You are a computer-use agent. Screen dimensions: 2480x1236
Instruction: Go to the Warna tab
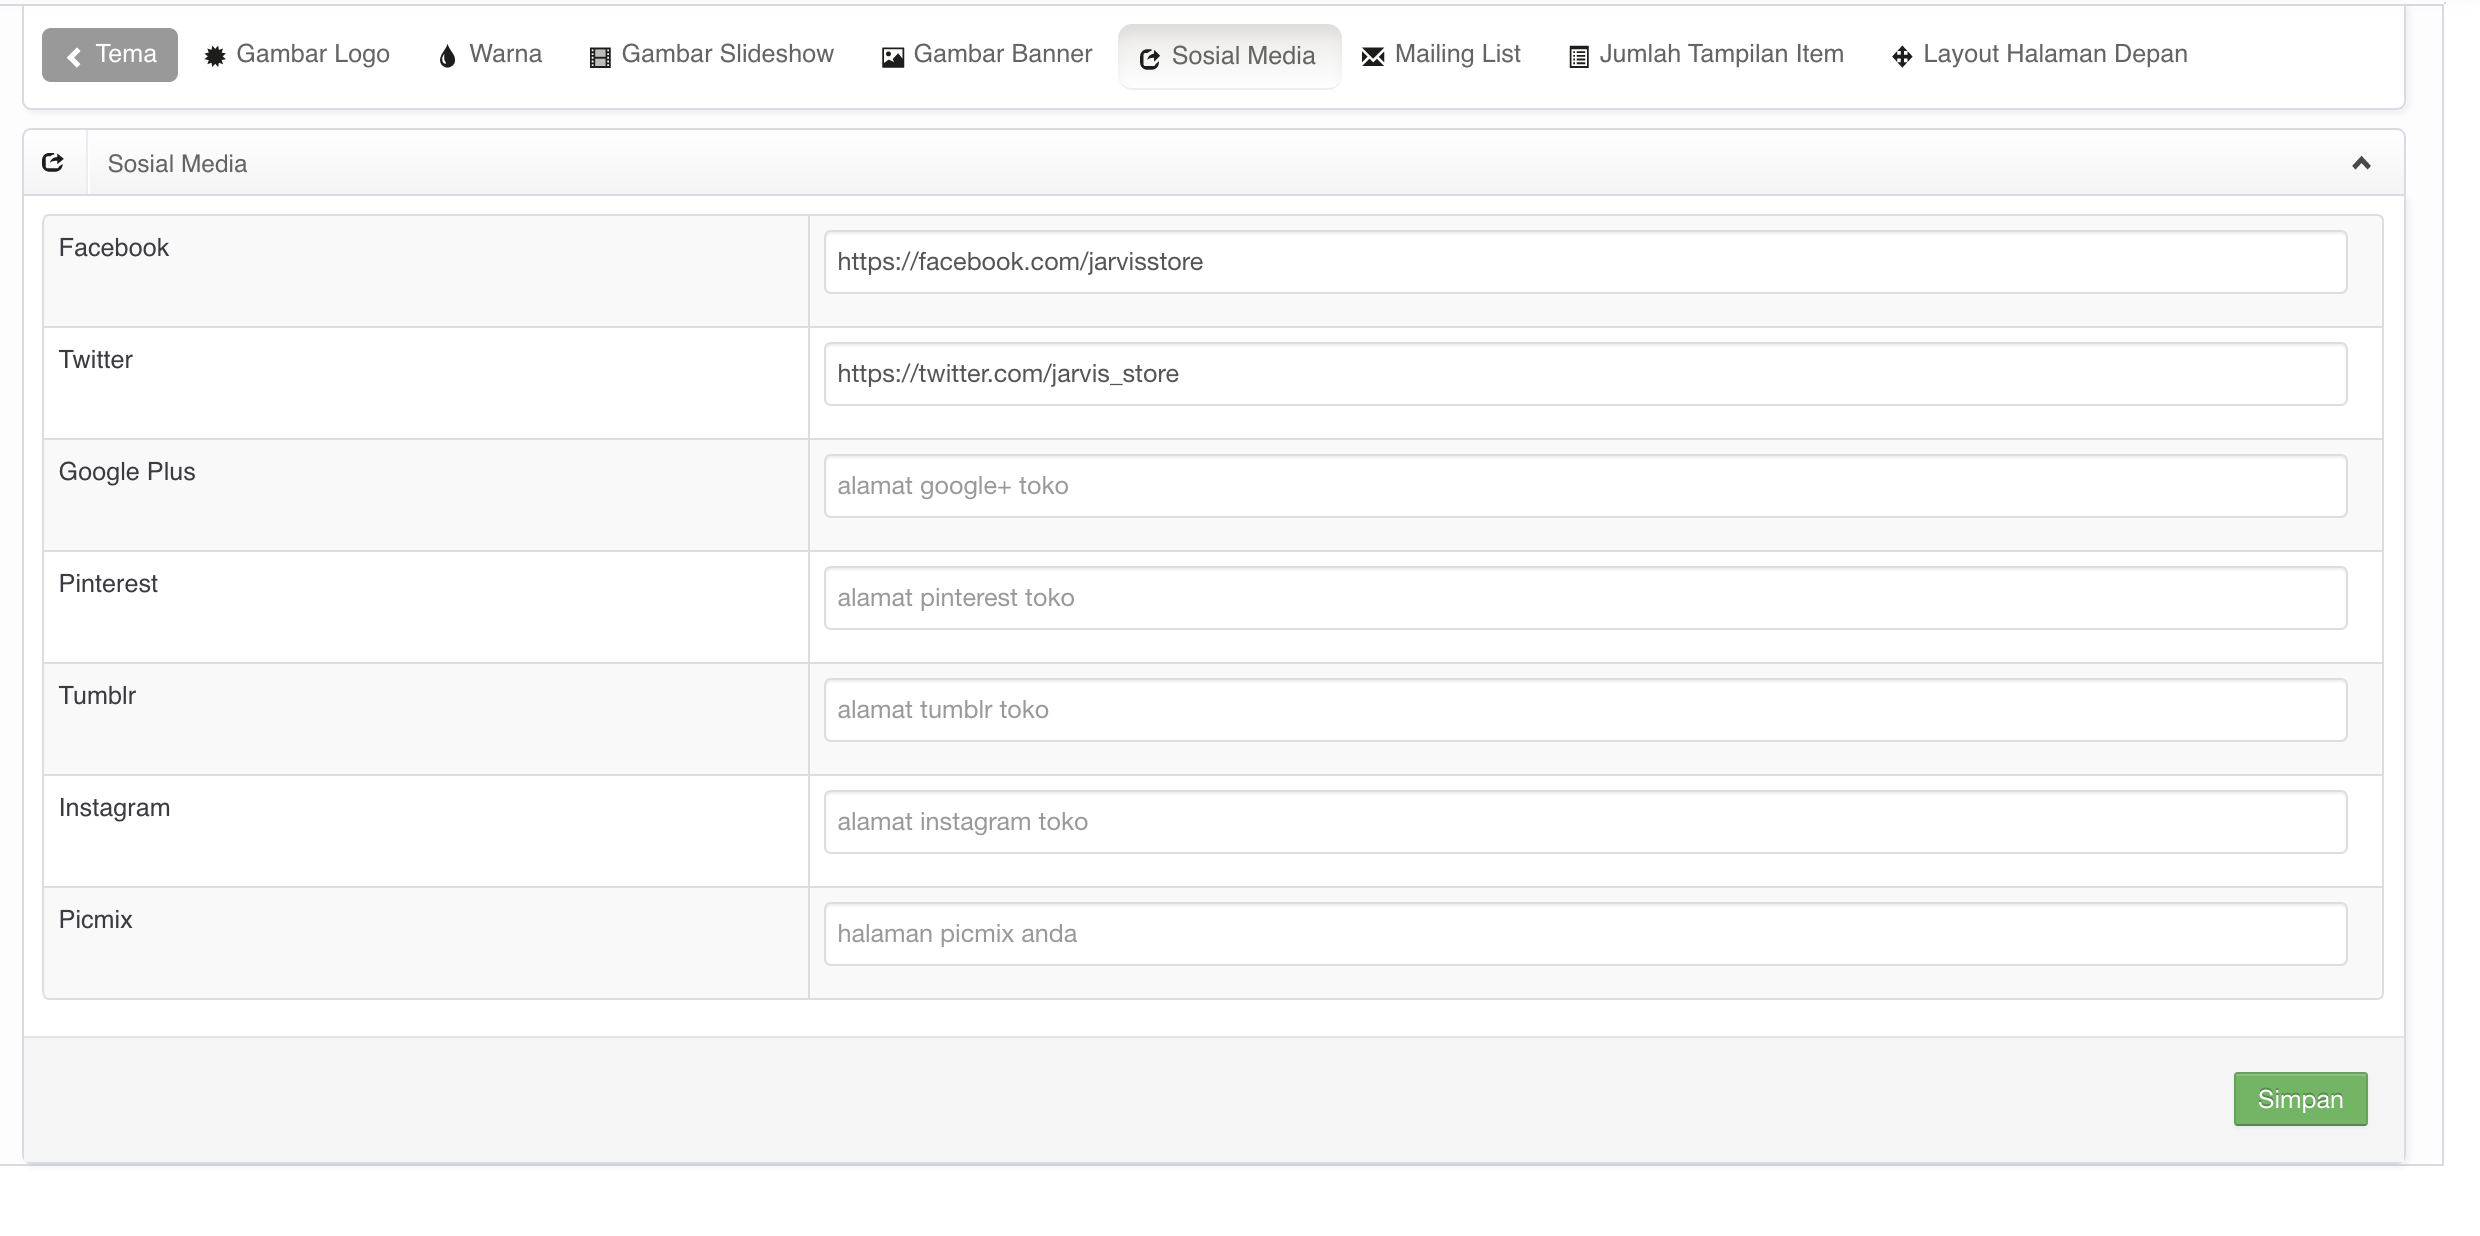tap(490, 54)
